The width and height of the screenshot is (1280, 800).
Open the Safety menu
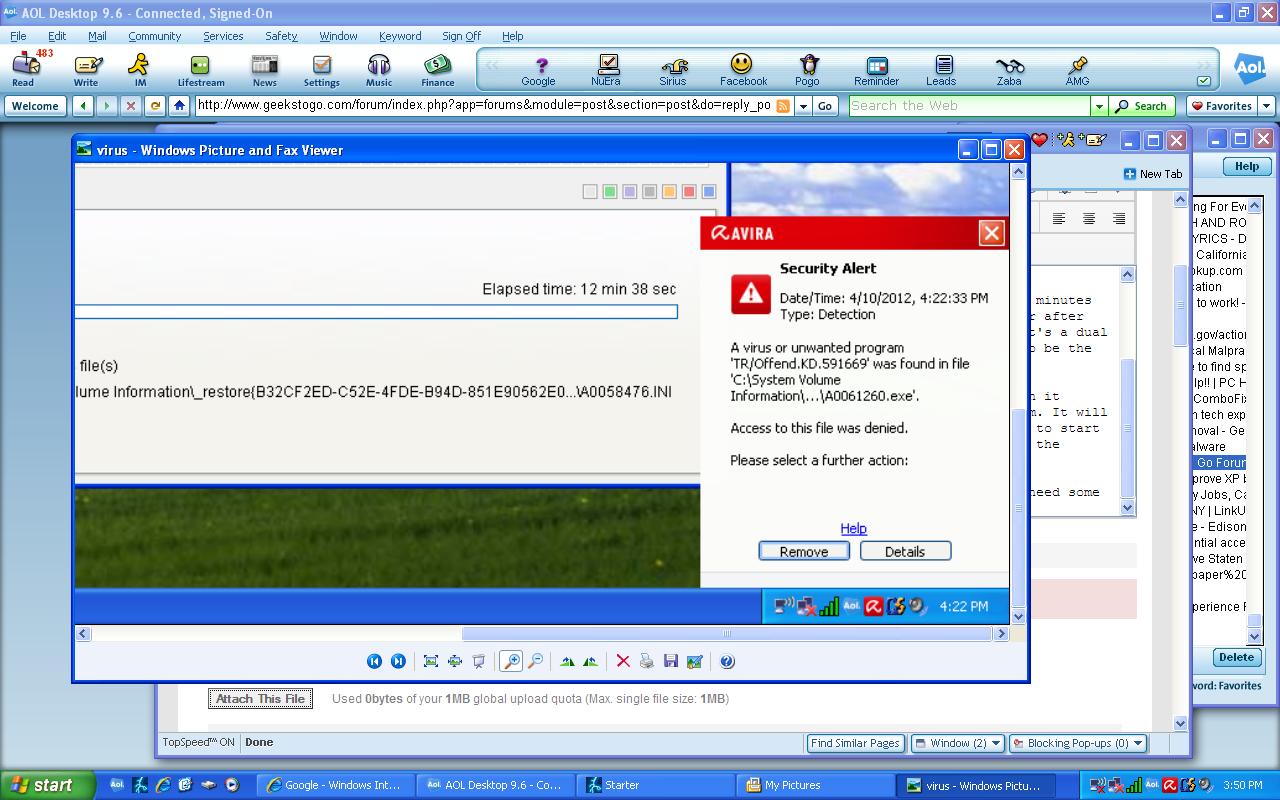pos(281,35)
